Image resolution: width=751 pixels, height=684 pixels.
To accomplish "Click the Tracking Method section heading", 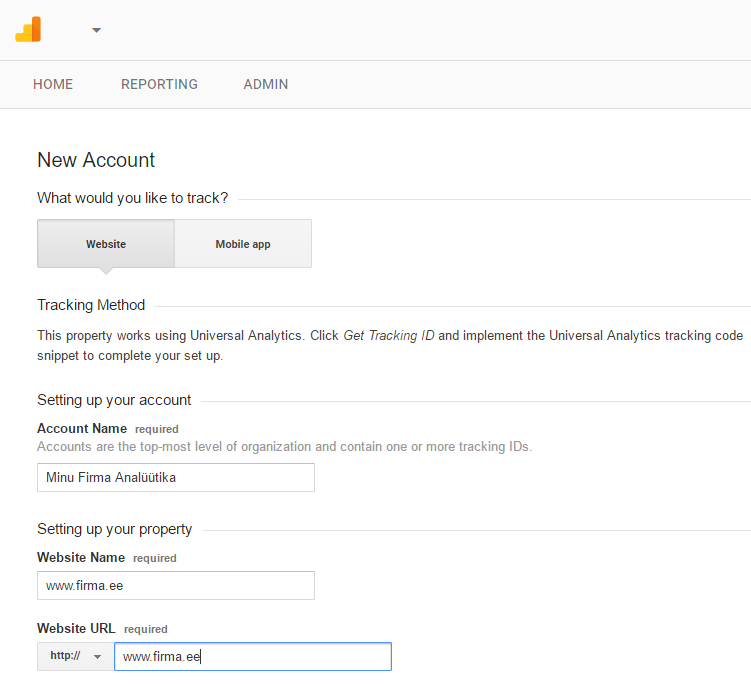I will 91,305.
